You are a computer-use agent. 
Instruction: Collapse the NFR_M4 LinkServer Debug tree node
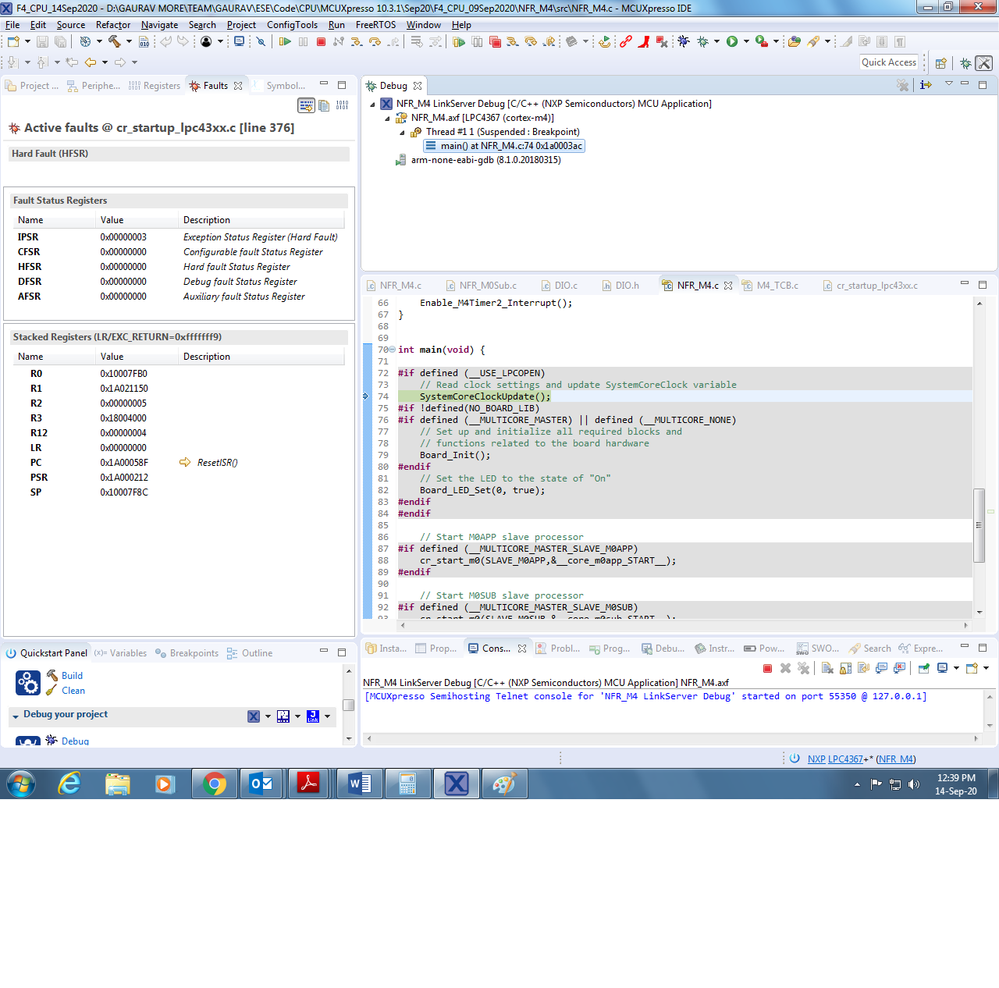373,104
